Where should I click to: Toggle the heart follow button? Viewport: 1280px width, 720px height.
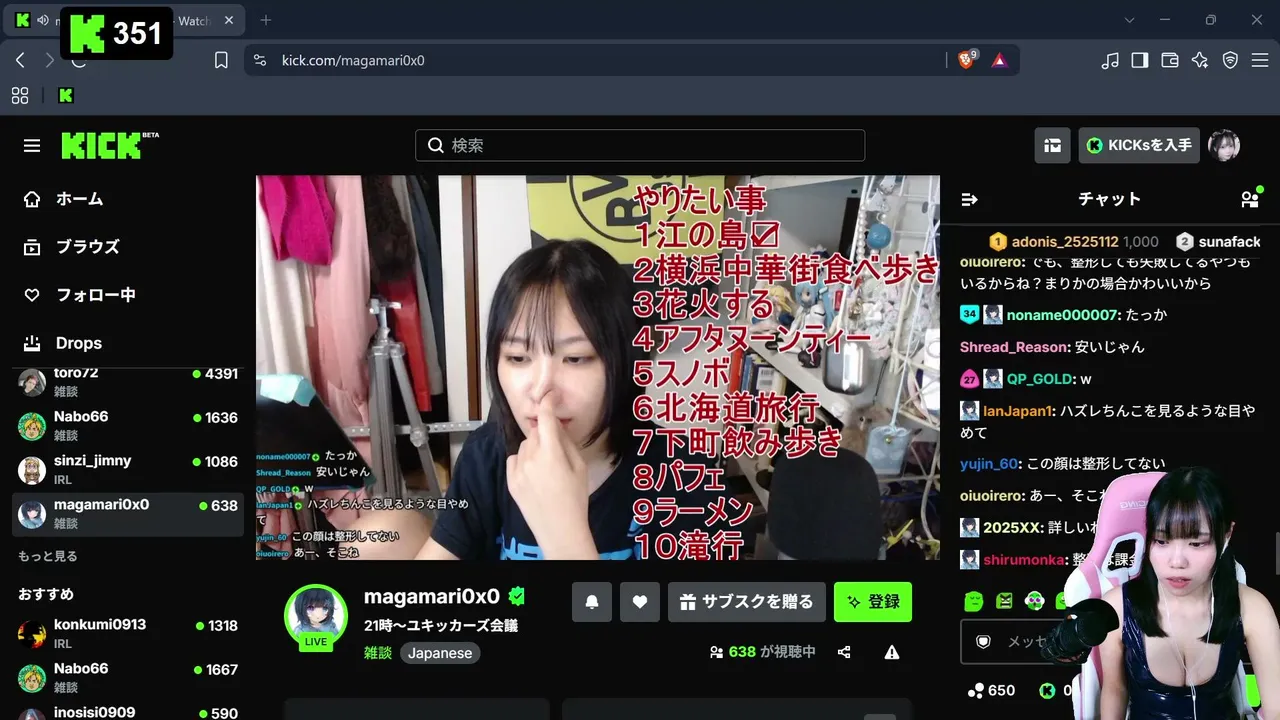(x=640, y=602)
